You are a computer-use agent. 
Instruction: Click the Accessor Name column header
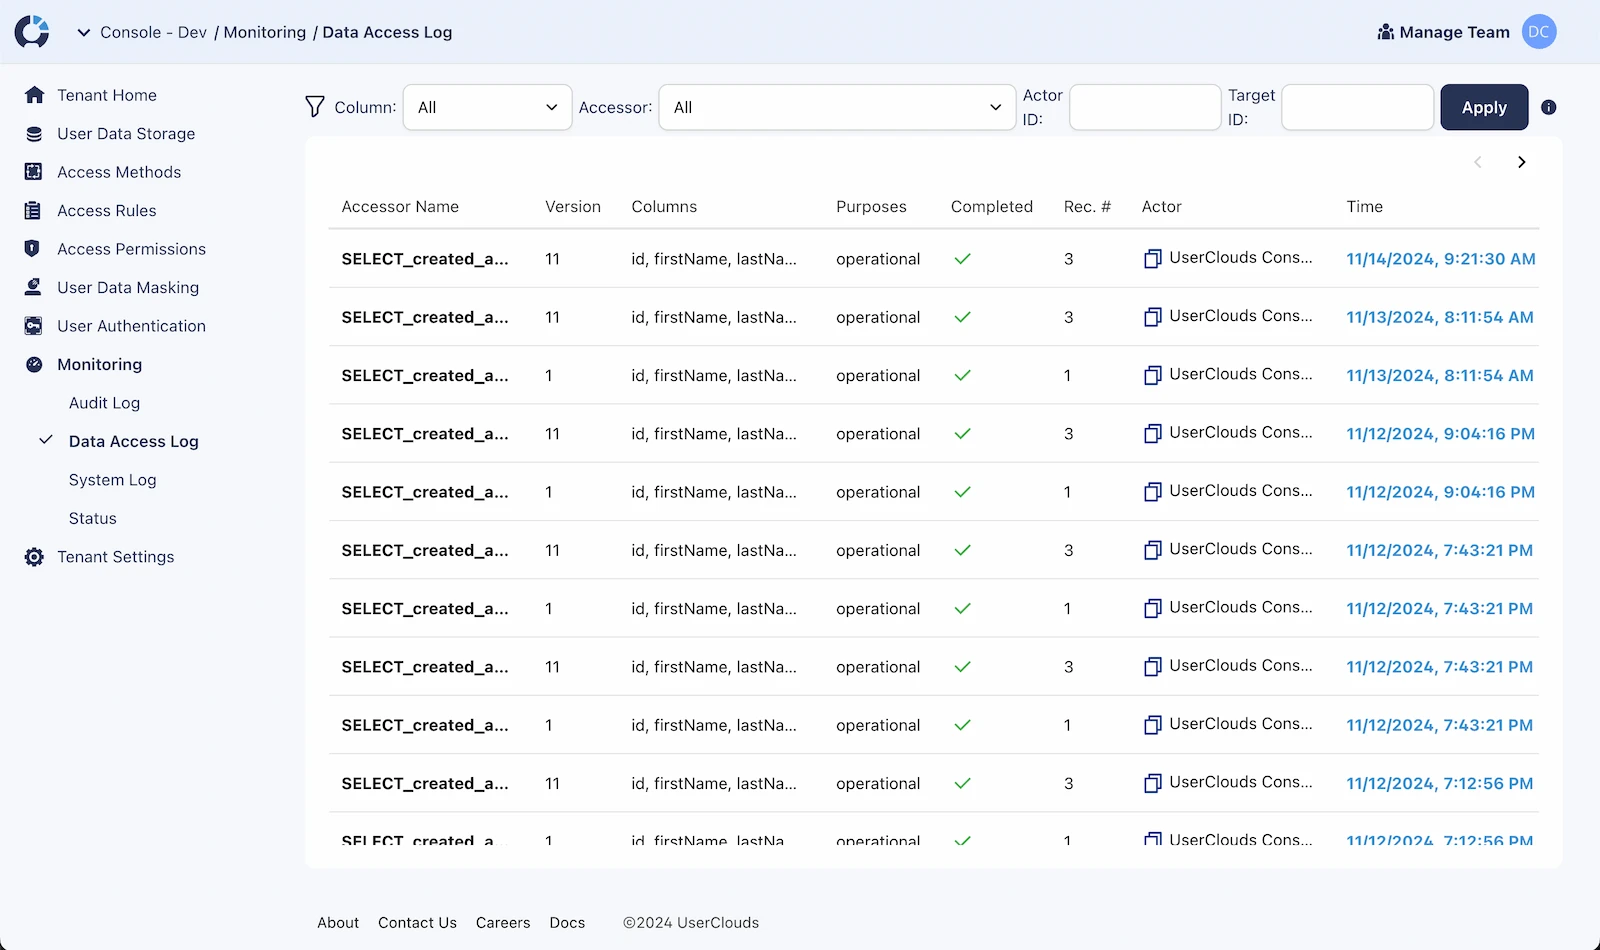point(400,207)
